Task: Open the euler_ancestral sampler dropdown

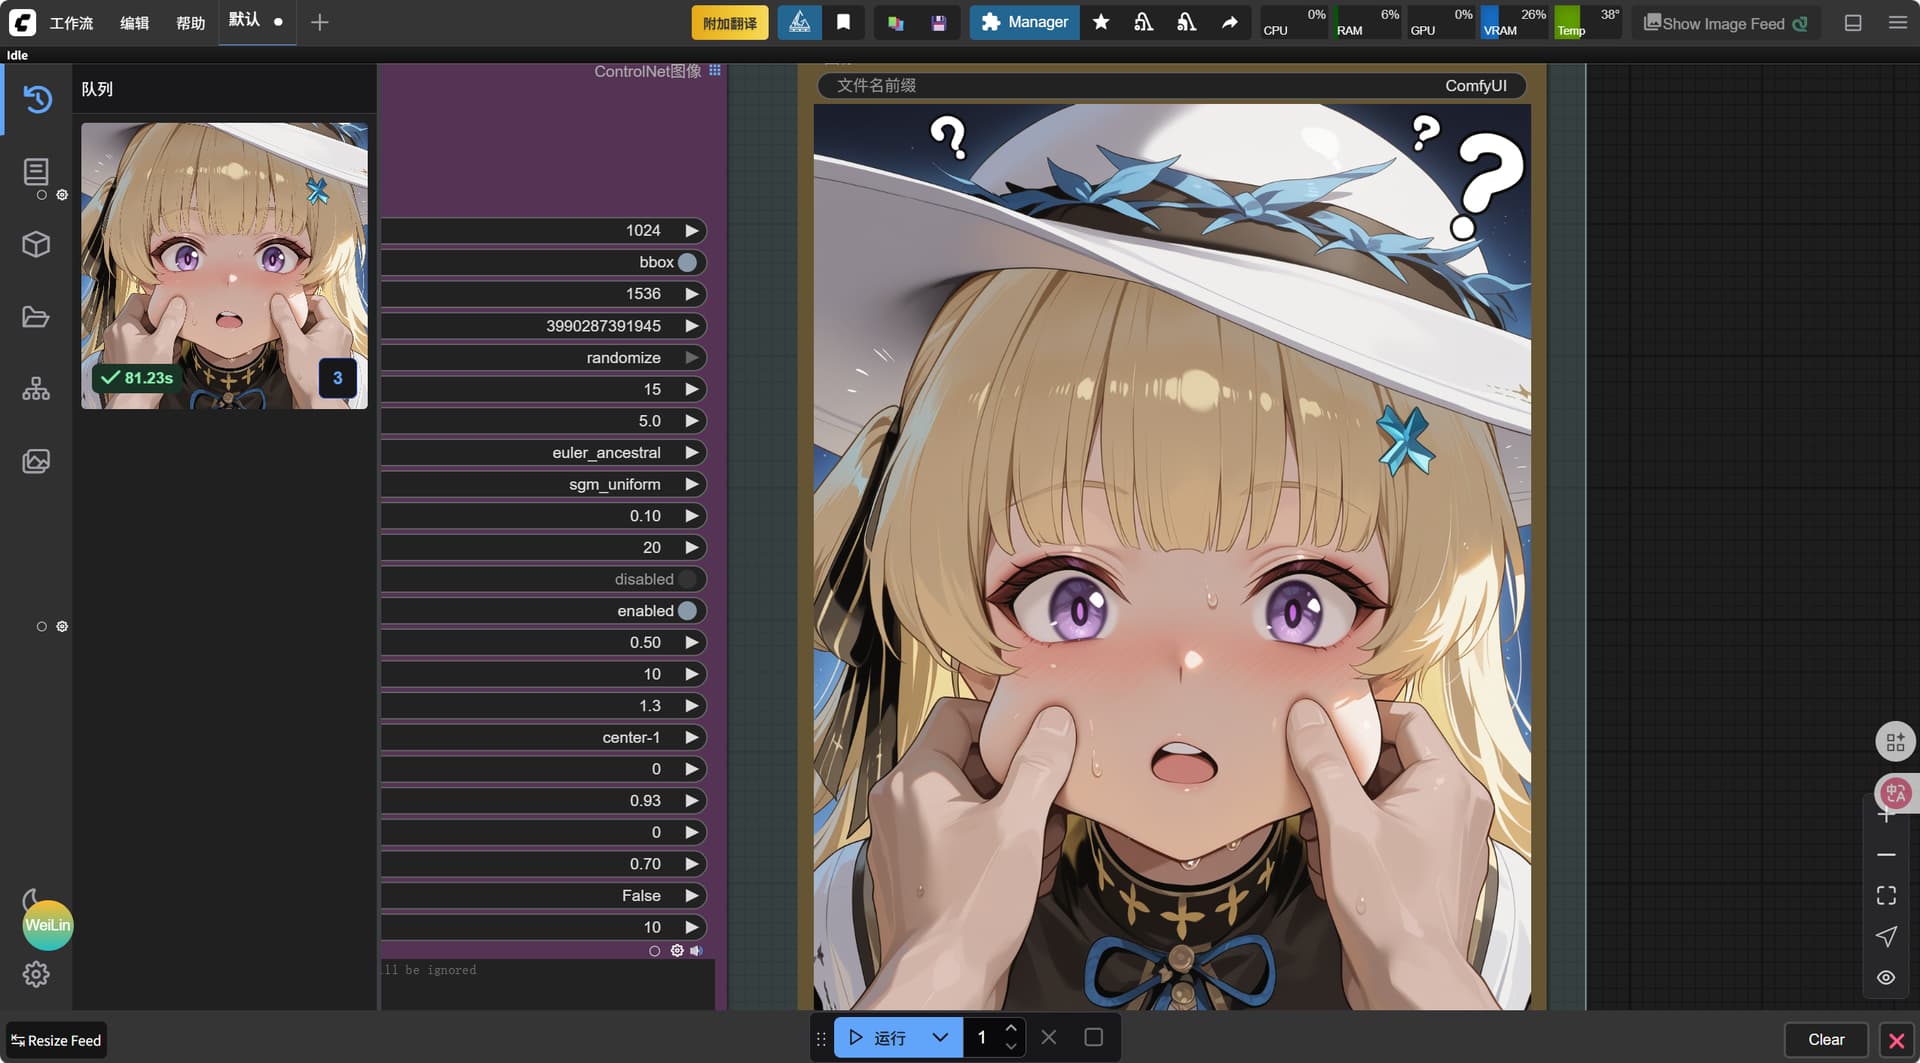Action: tap(543, 453)
